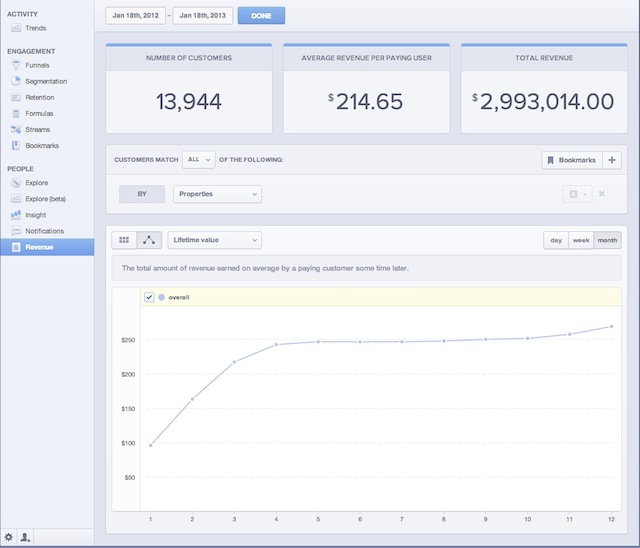Open the Lifetime value dropdown
Image resolution: width=640 pixels, height=548 pixels.
(x=215, y=240)
